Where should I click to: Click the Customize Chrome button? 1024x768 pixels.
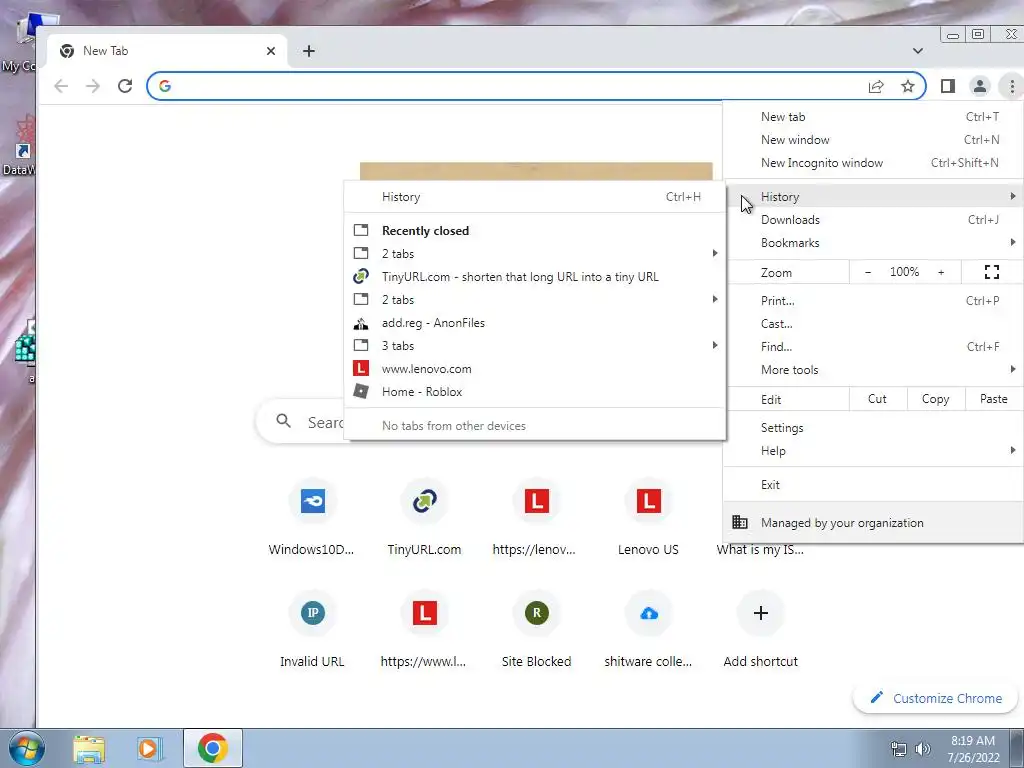936,698
